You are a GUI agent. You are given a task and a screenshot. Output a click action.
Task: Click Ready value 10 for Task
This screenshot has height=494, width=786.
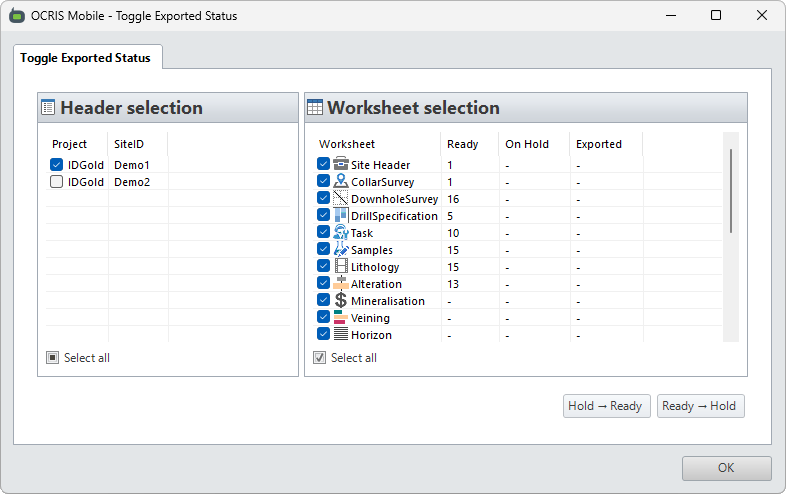453,233
